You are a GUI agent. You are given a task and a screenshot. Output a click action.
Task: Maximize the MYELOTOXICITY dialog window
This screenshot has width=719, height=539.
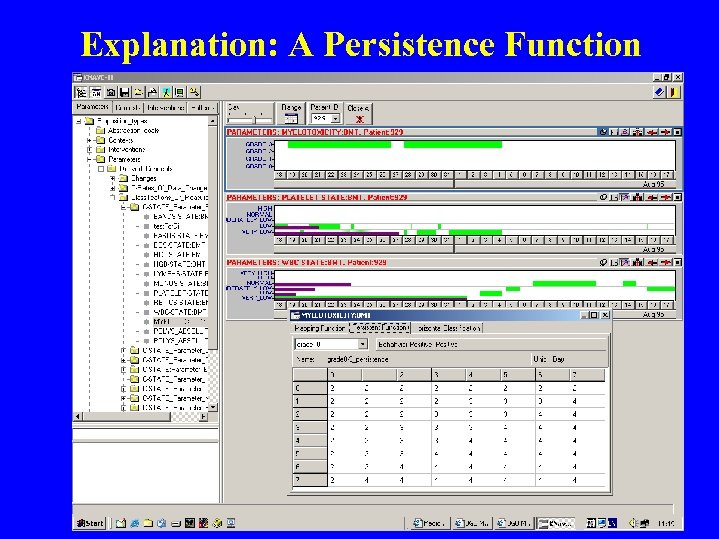[594, 315]
